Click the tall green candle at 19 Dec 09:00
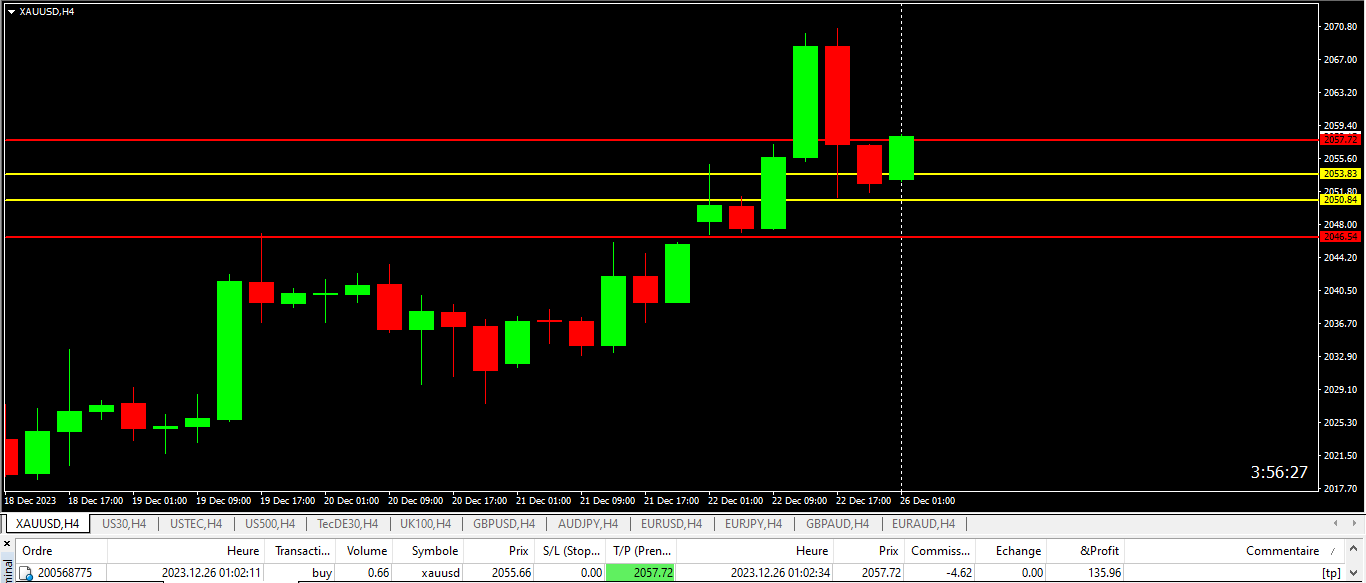1366x583 pixels. coord(230,350)
